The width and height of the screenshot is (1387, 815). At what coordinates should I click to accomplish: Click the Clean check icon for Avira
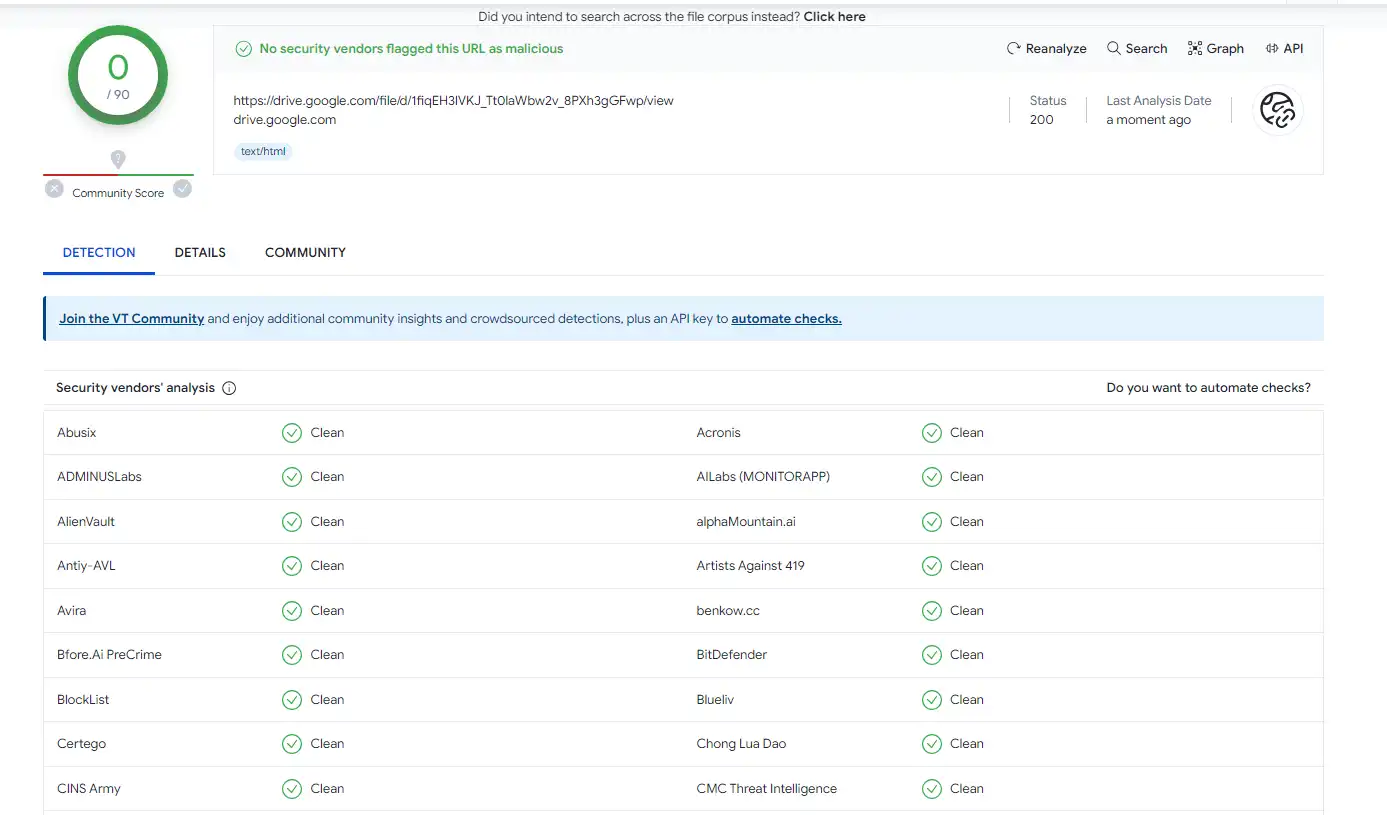[291, 611]
